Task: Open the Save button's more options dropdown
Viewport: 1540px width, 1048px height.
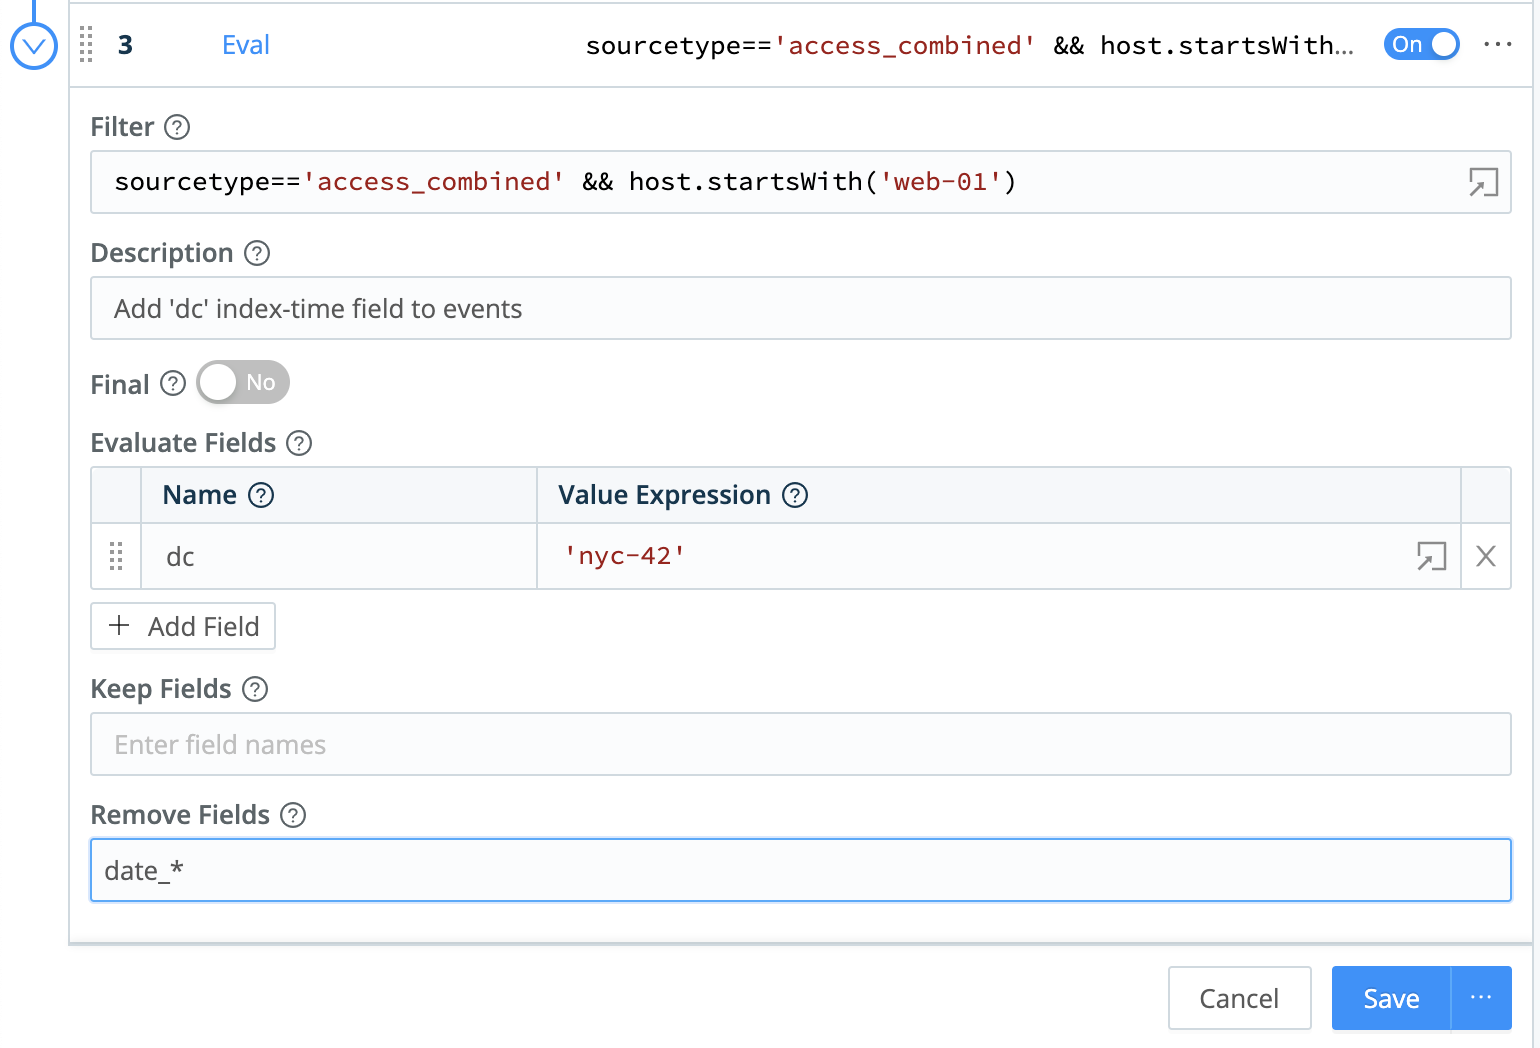Action: [1481, 998]
